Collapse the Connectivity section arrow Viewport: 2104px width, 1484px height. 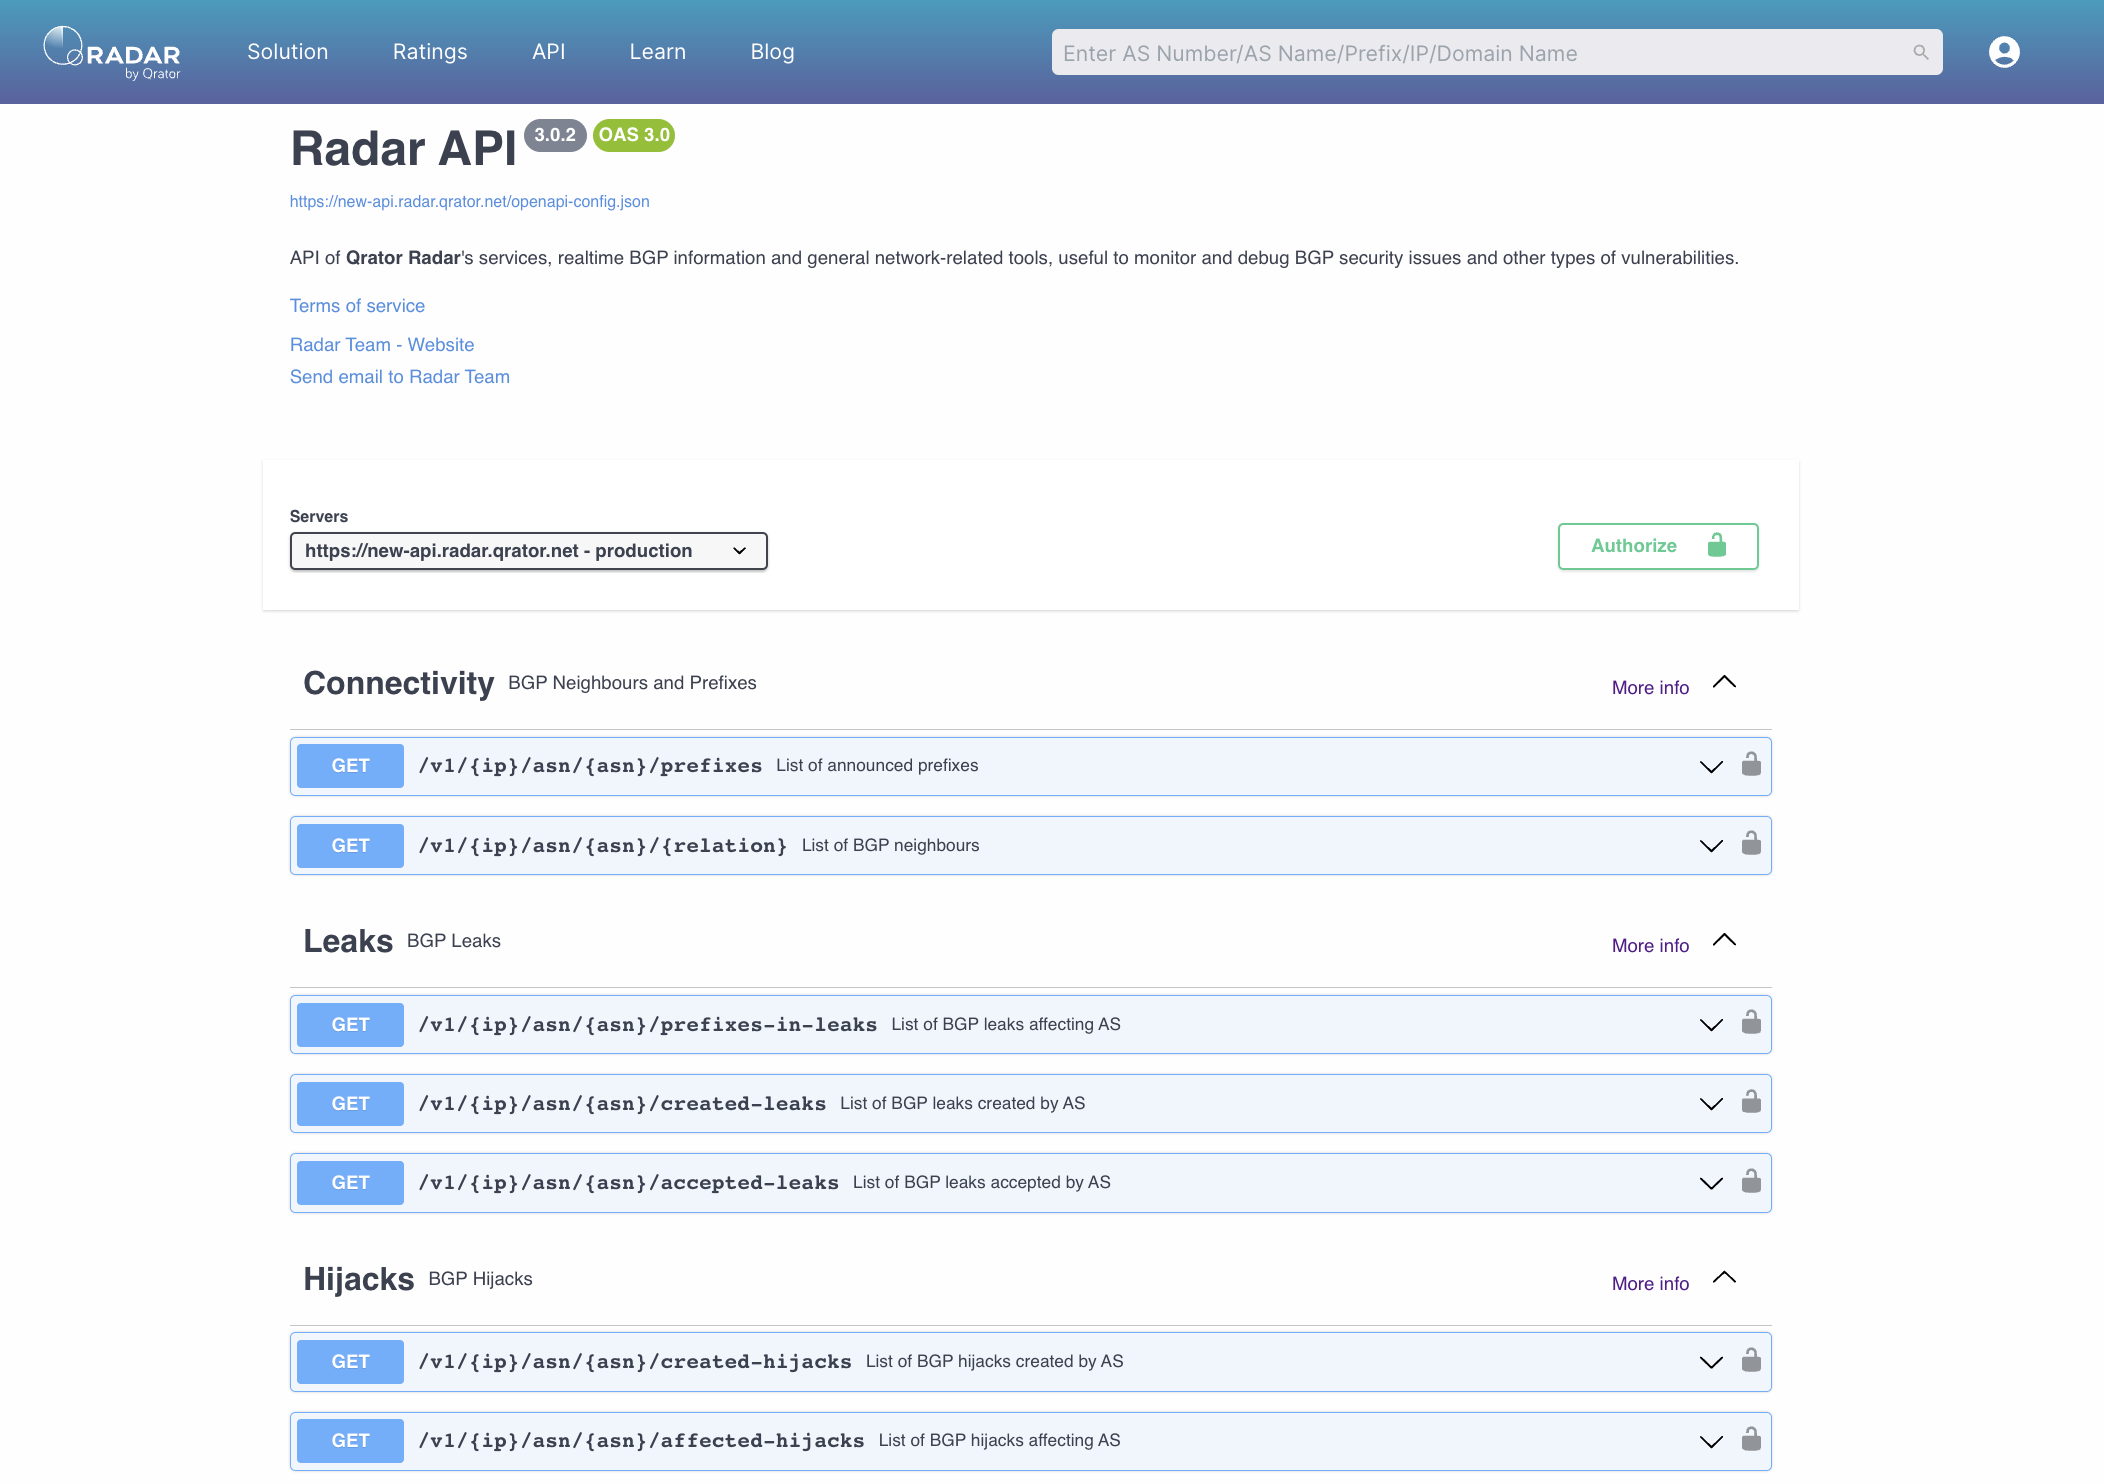pos(1724,682)
